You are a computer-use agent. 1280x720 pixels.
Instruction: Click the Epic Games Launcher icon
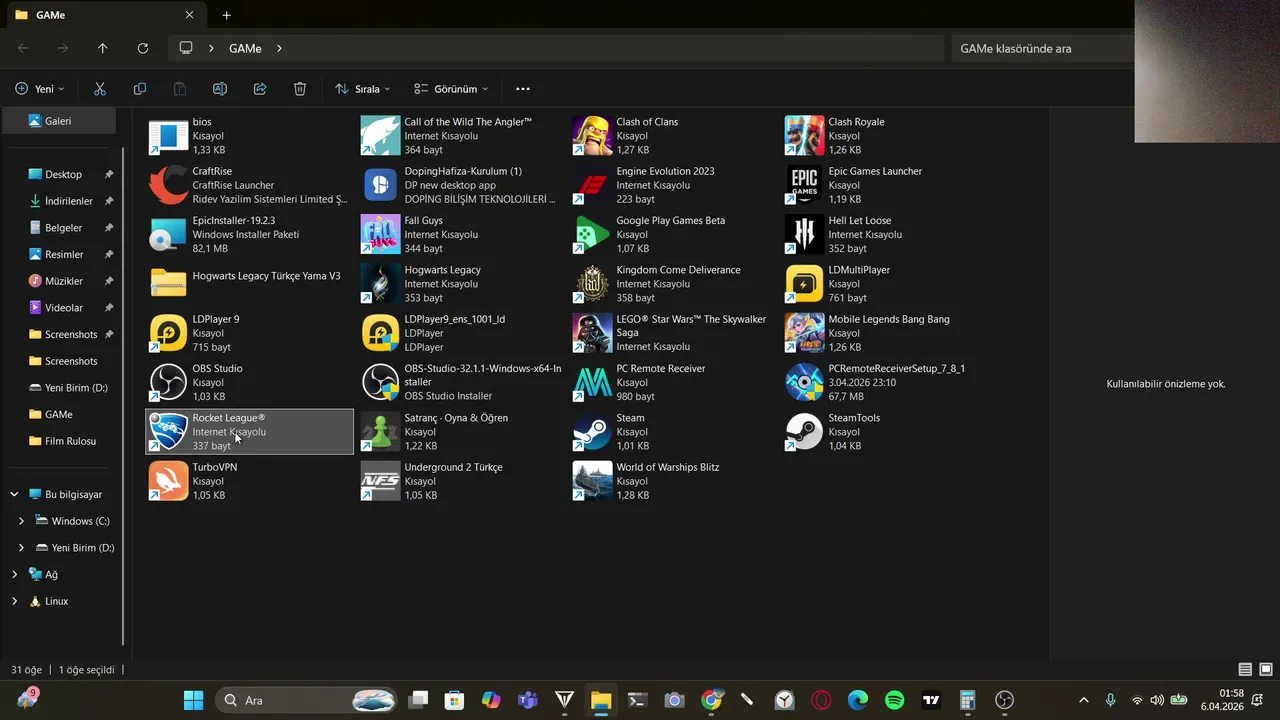[804, 185]
